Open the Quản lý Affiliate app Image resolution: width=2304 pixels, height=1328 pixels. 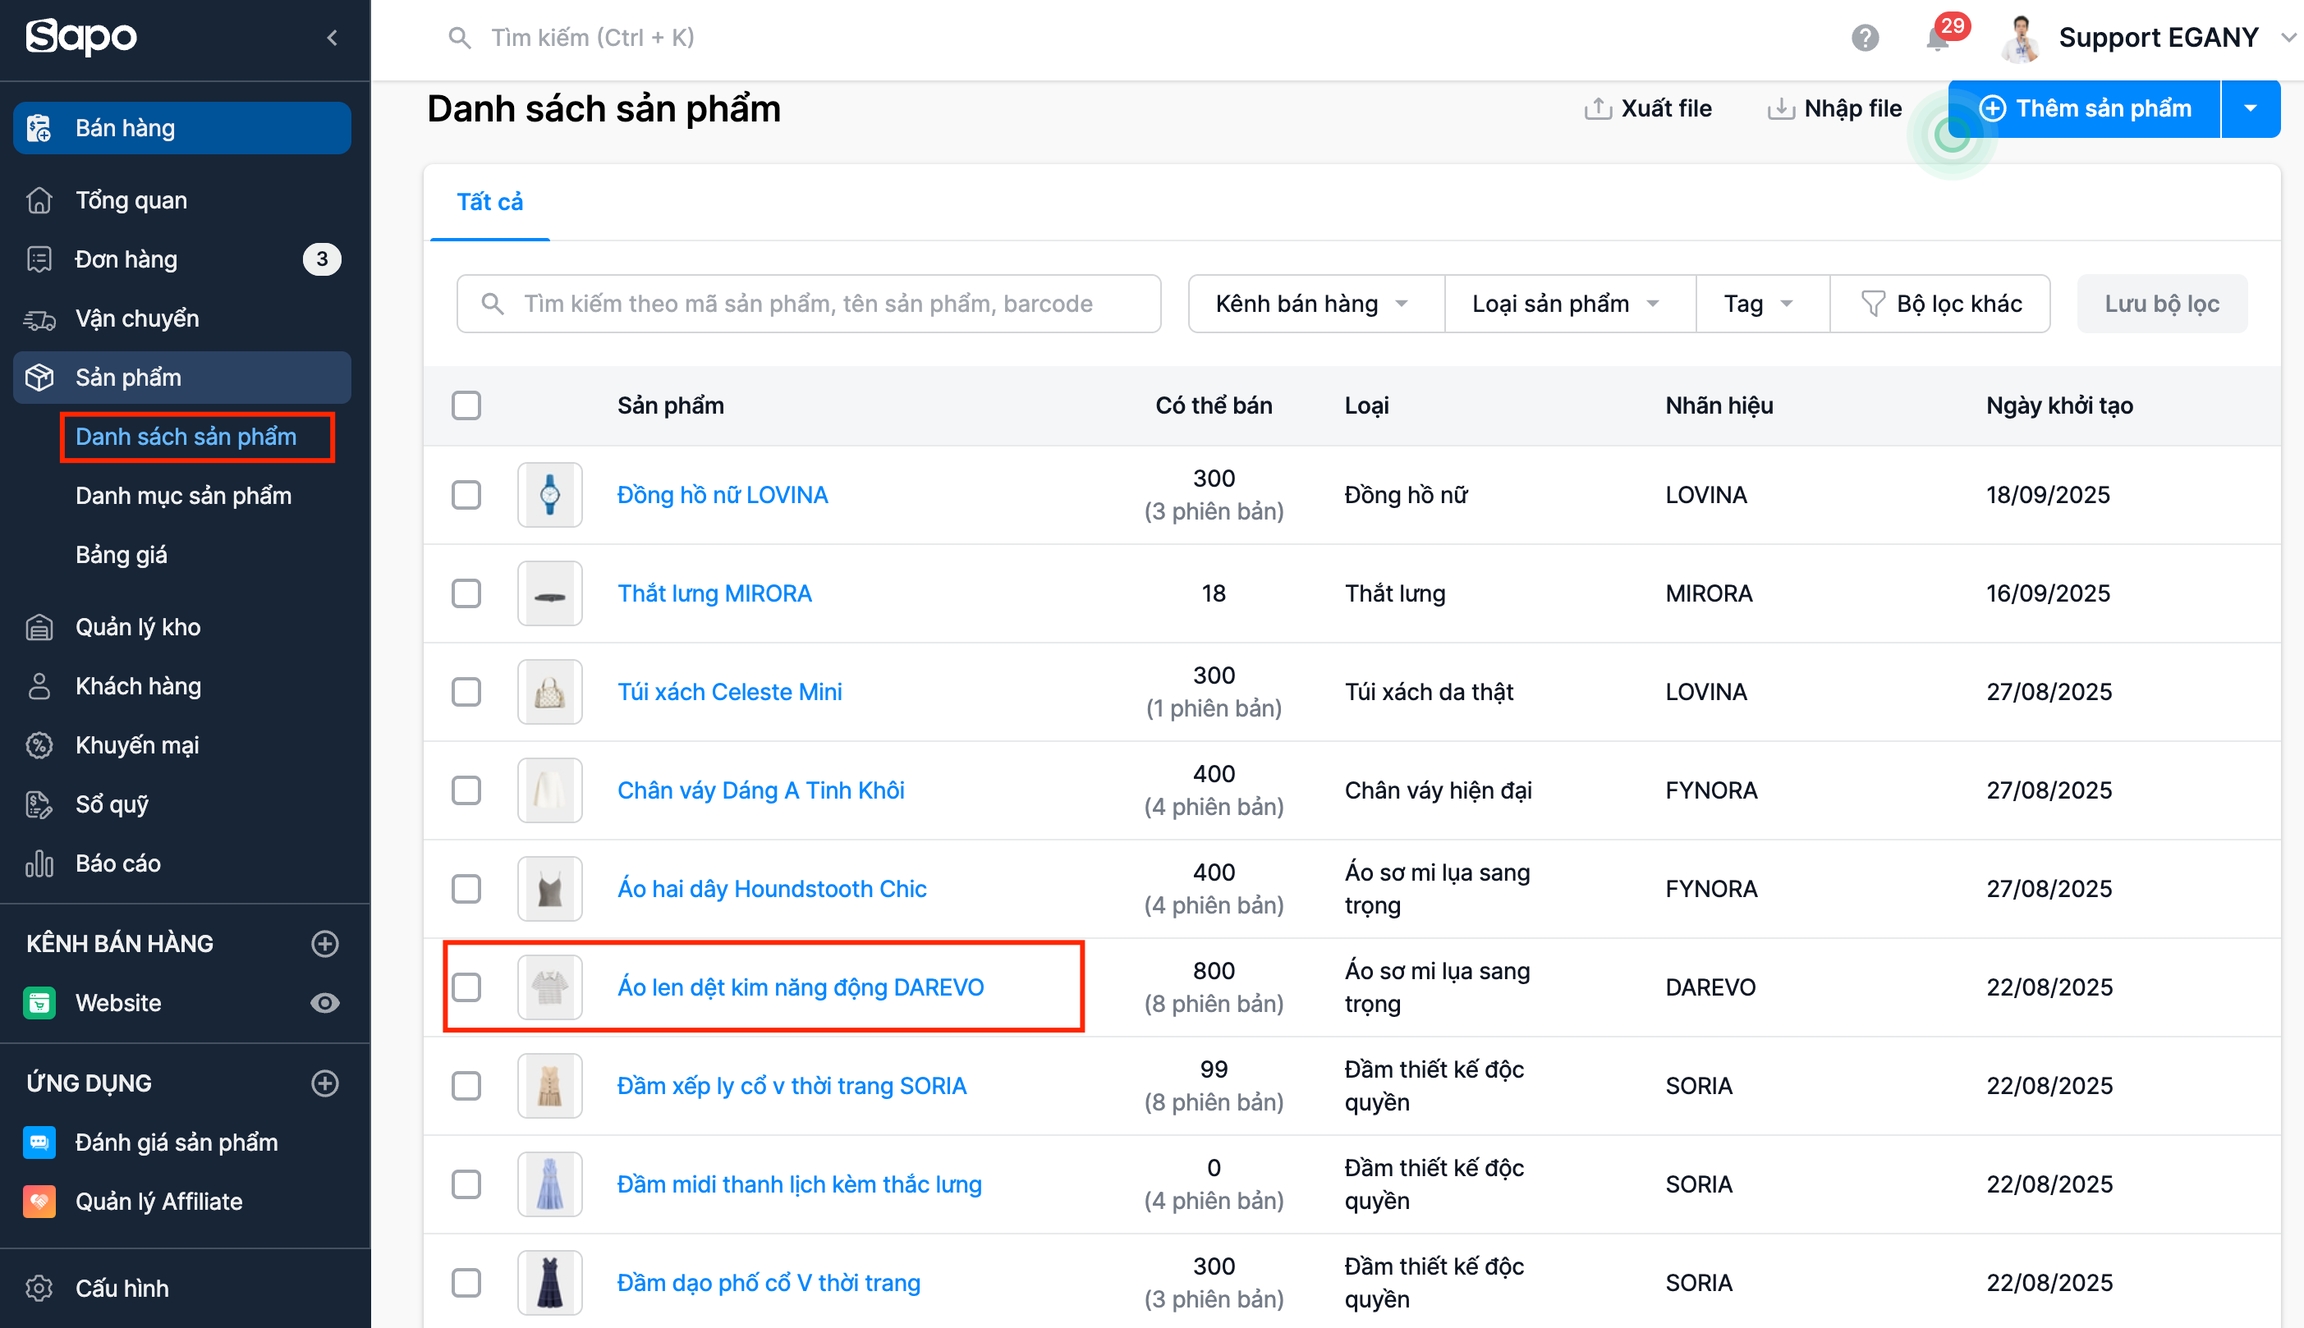(158, 1201)
